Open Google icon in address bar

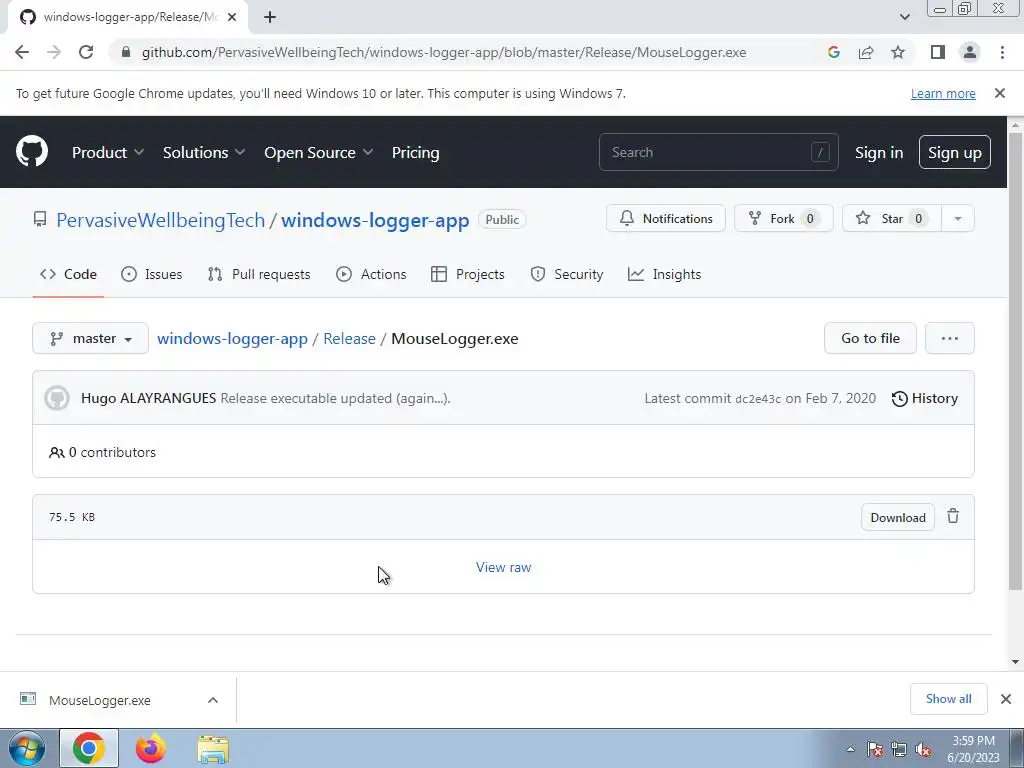click(x=833, y=52)
